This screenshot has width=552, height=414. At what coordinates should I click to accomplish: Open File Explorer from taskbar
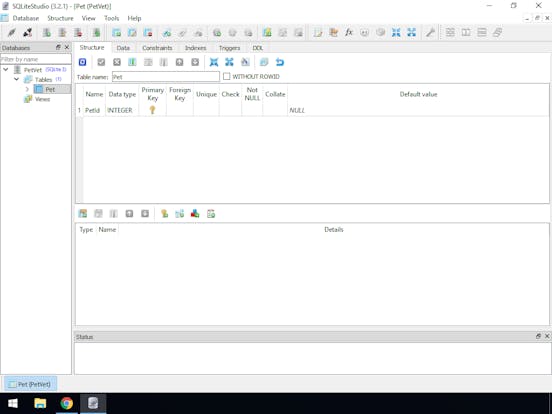tap(40, 403)
